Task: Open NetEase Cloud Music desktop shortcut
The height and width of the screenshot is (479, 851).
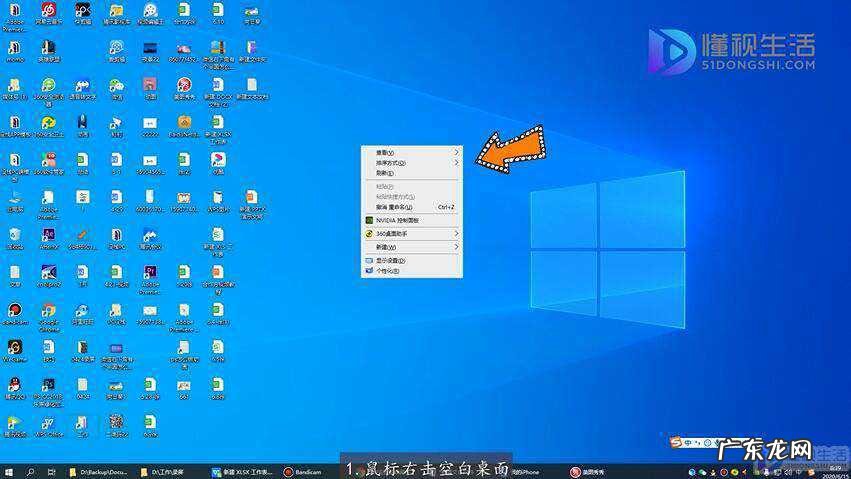Action: pos(47,13)
